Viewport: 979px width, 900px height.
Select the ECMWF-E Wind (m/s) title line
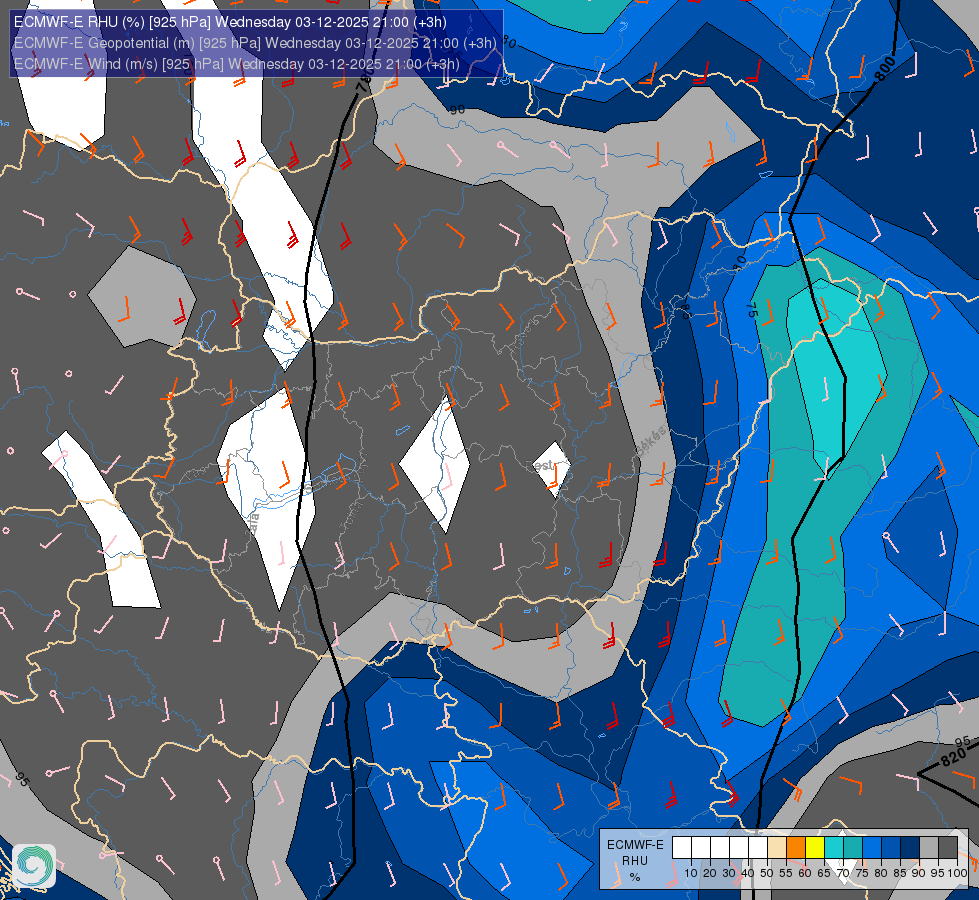click(x=237, y=64)
